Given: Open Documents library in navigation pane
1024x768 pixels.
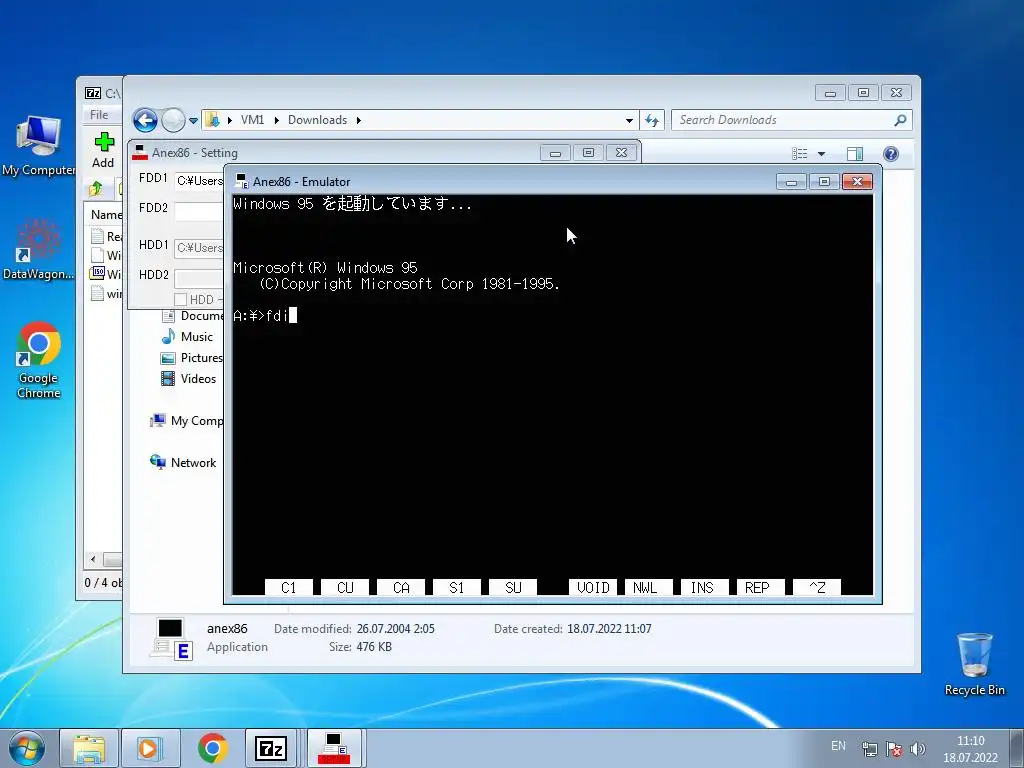Looking at the screenshot, I should 193,316.
